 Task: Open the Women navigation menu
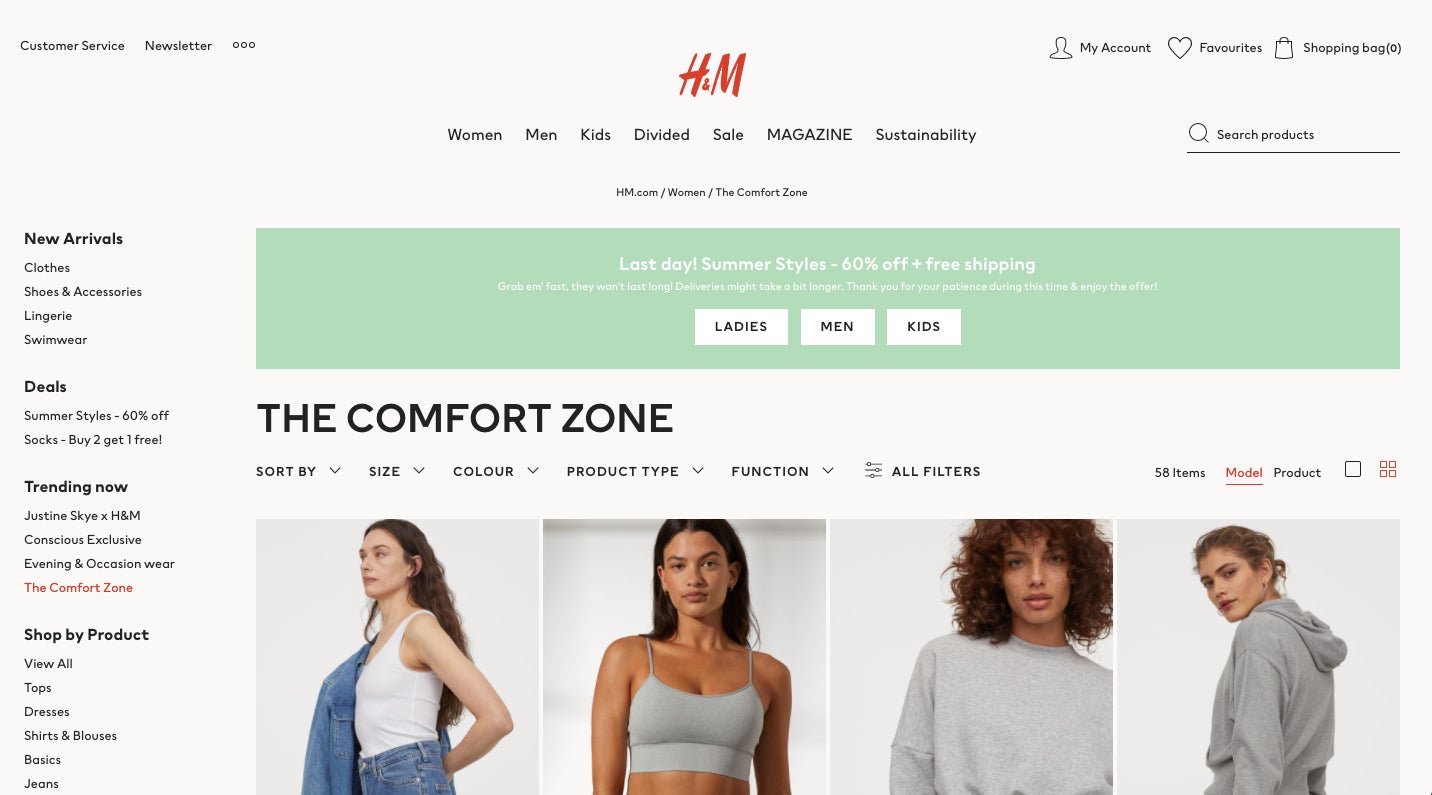[x=475, y=135]
